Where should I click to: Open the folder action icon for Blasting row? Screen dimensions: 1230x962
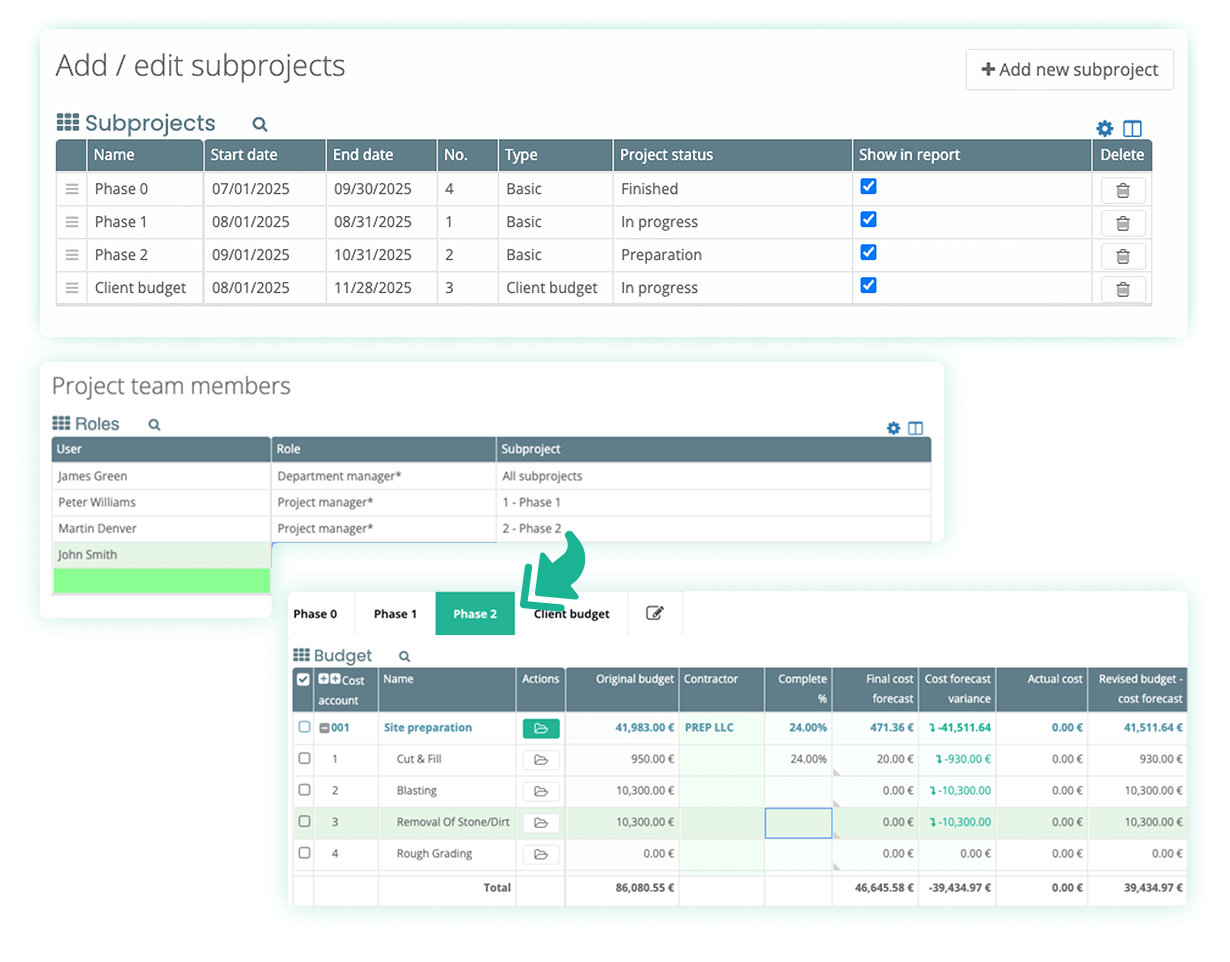click(541, 791)
